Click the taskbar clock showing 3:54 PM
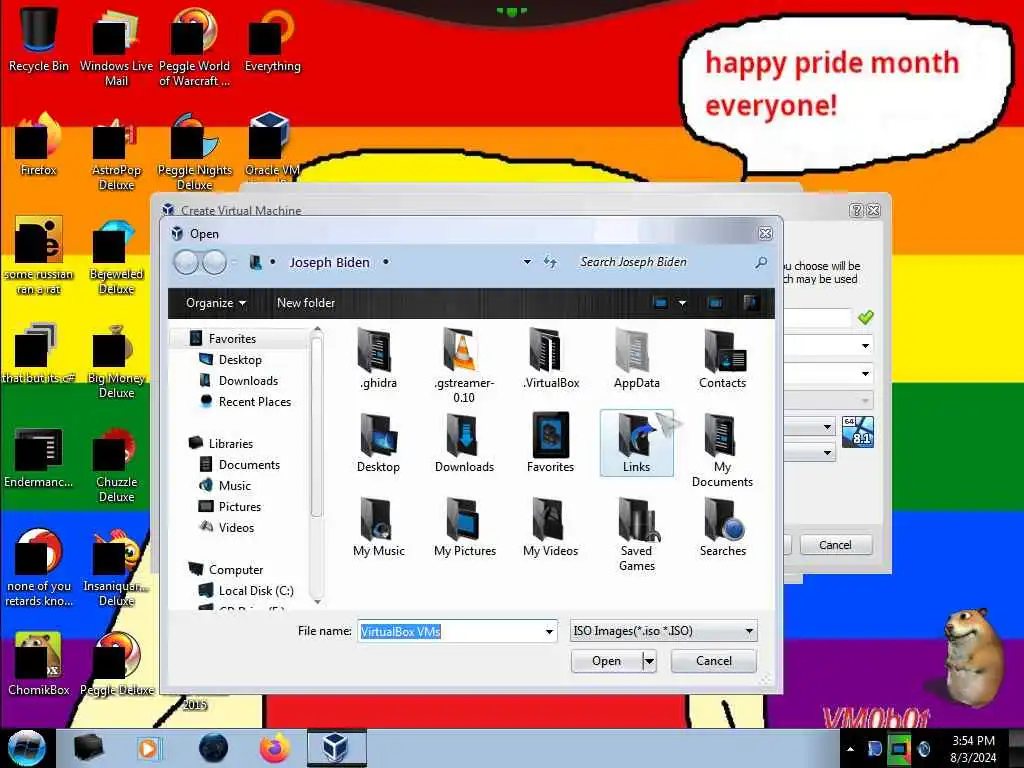Screen dimensions: 1024x768 [973, 748]
